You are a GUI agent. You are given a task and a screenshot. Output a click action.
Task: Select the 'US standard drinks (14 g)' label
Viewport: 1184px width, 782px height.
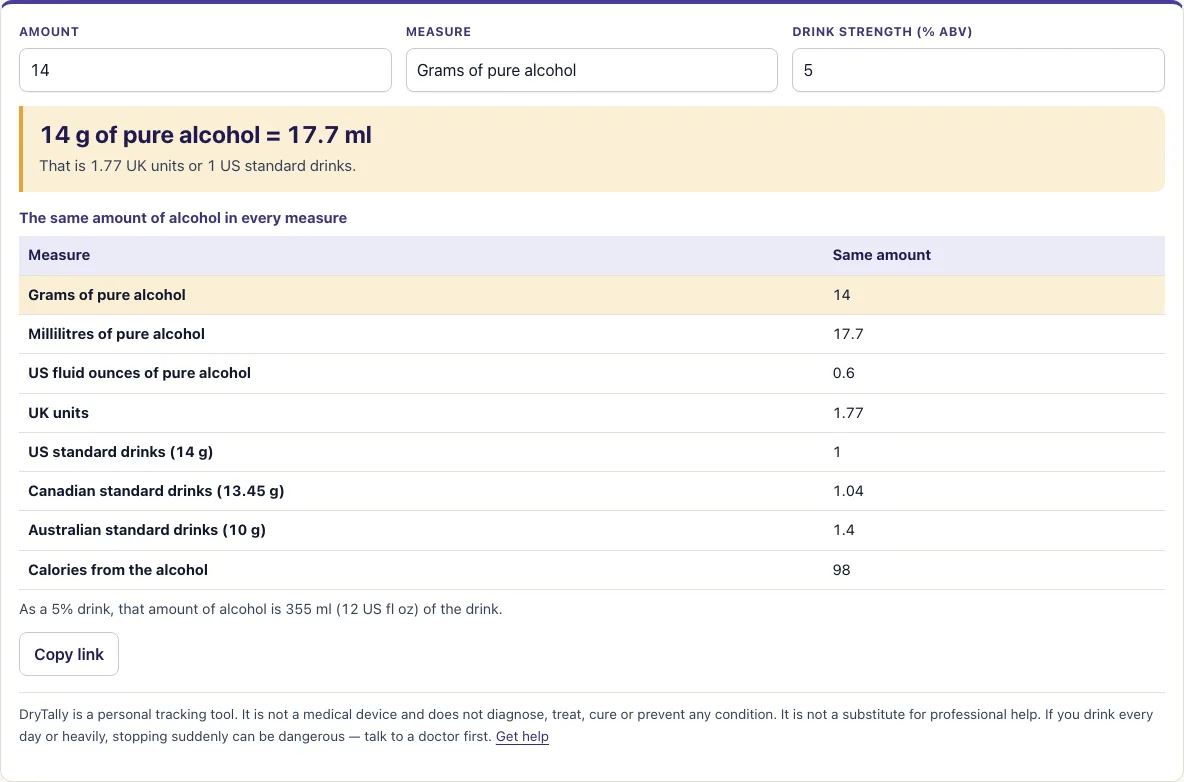120,452
